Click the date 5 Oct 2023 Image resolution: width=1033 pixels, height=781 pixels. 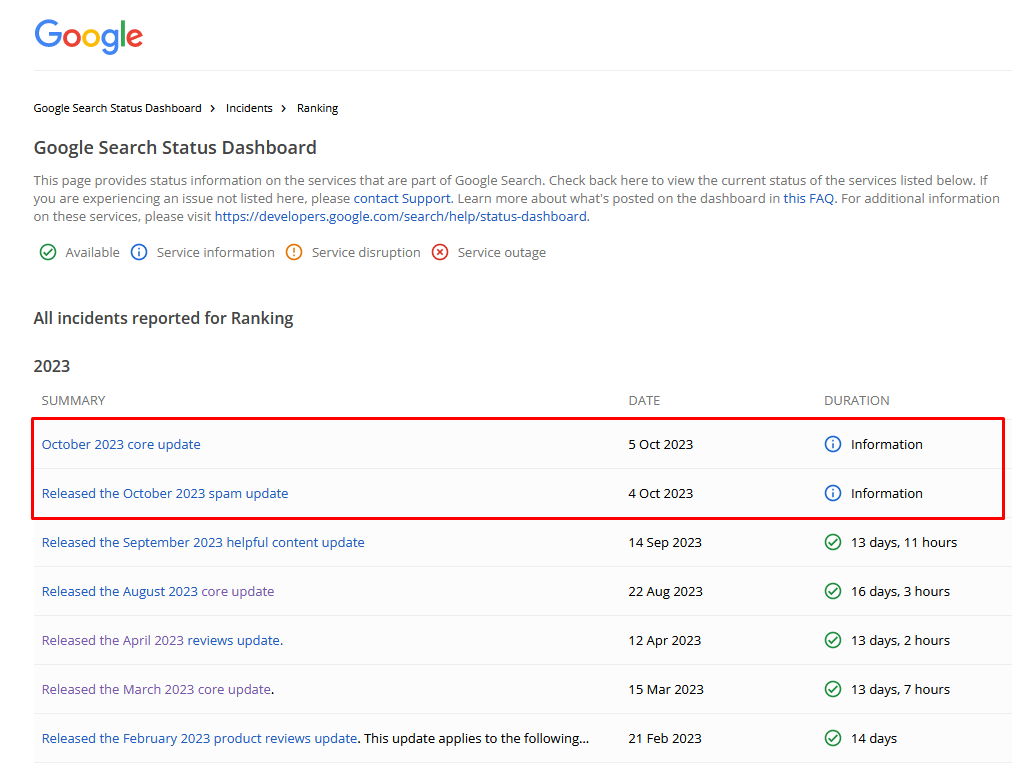pos(661,444)
